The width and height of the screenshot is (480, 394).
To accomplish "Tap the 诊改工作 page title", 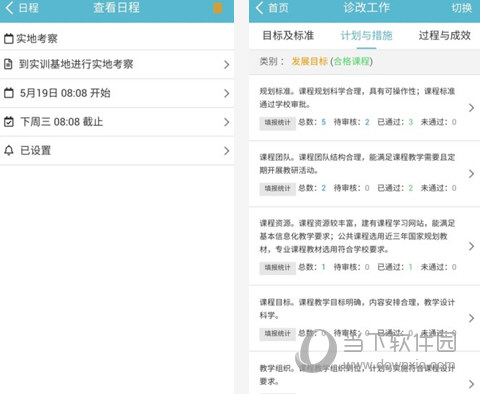I will pos(367,8).
